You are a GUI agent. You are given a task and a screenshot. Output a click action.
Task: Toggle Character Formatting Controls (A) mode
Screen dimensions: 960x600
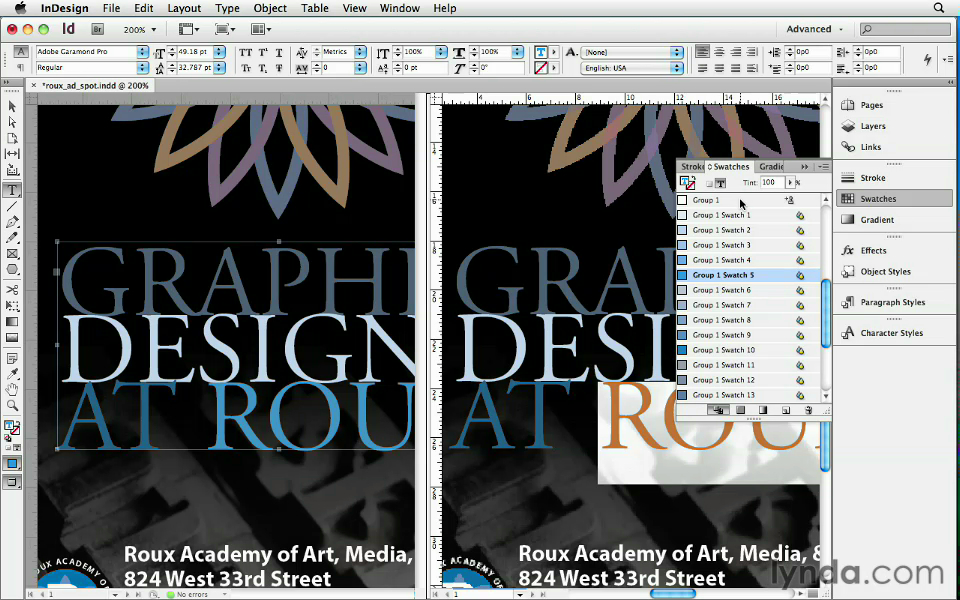20,52
